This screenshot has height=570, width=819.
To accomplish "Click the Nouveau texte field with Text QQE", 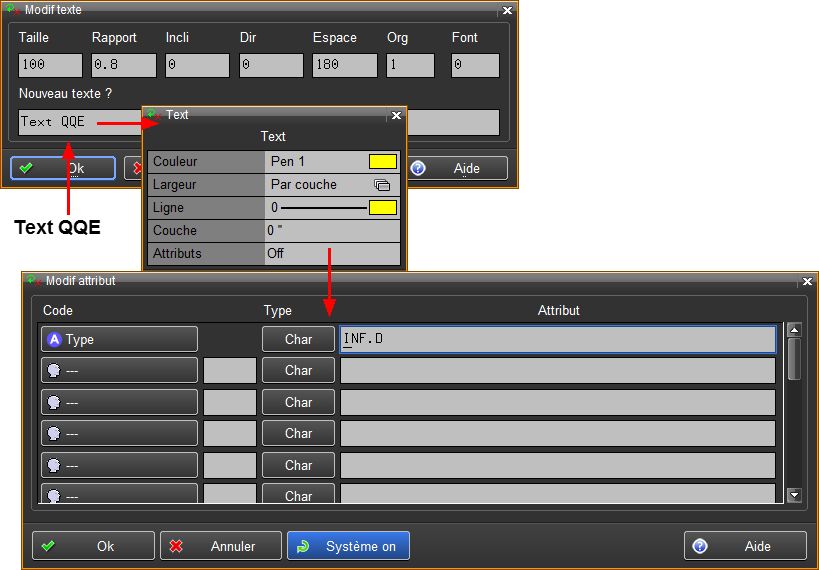I will pyautogui.click(x=80, y=122).
